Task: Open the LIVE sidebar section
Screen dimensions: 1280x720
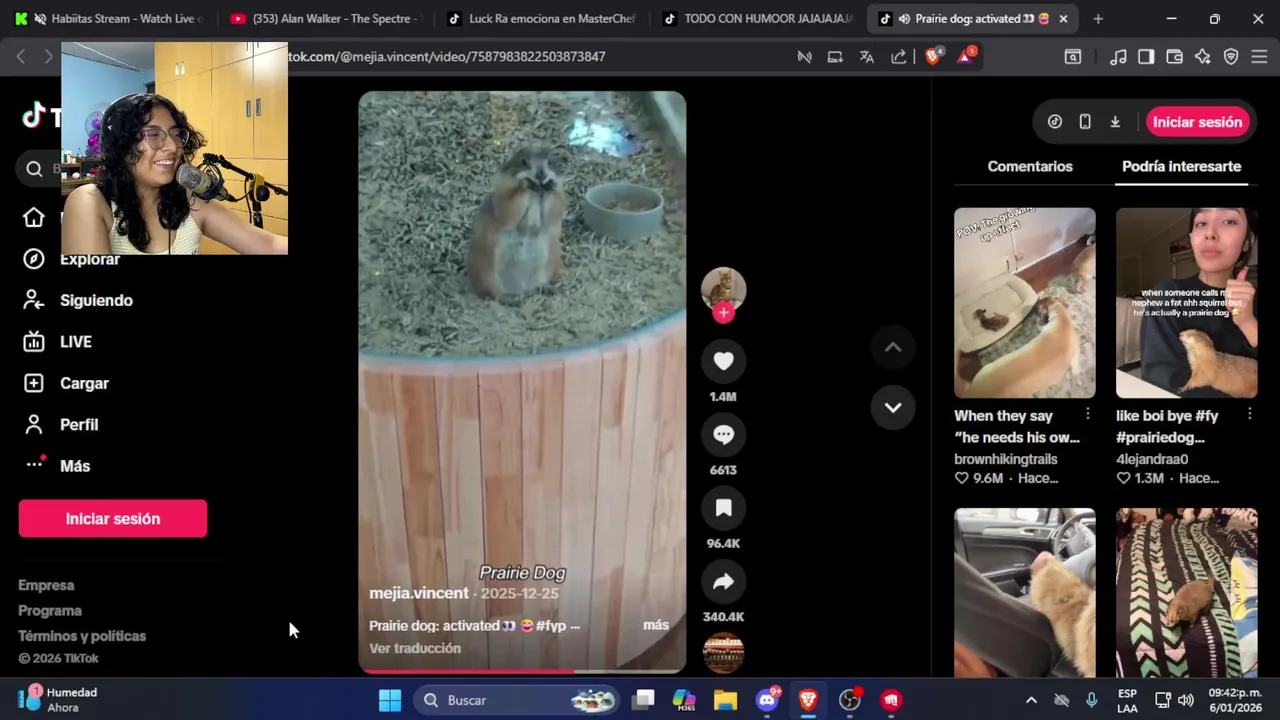Action: point(58,342)
